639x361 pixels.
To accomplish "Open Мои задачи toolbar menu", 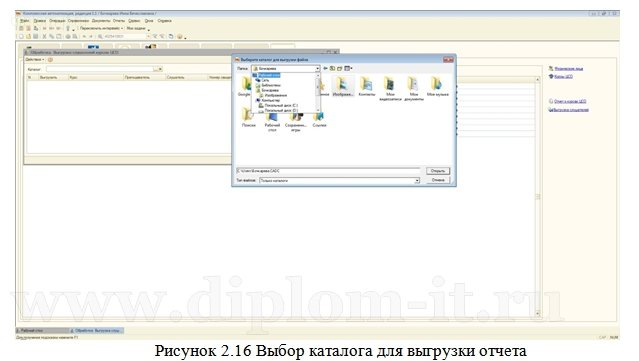I will [137, 29].
